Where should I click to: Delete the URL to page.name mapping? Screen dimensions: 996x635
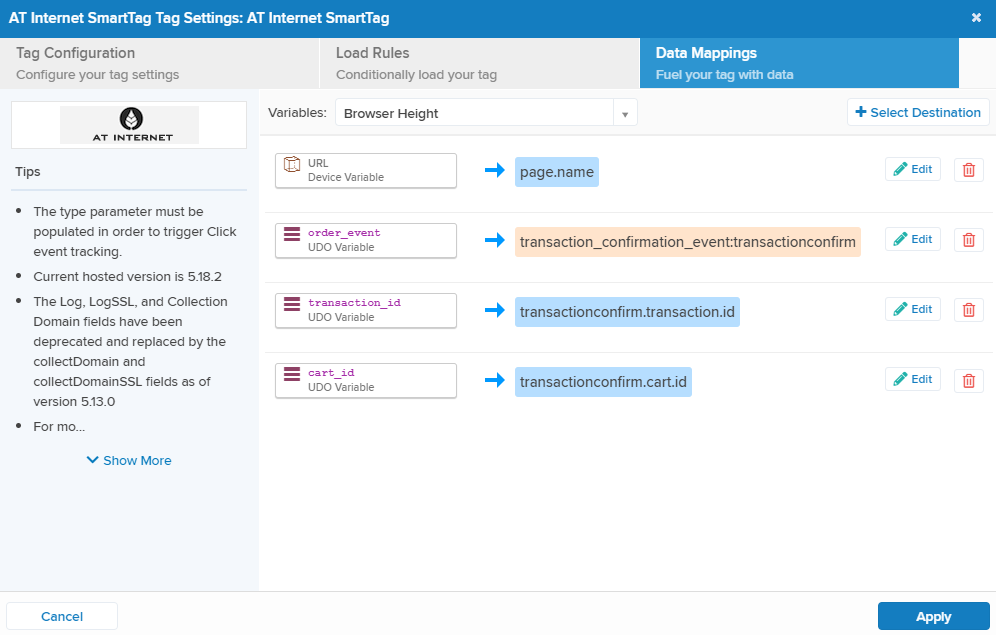(x=968, y=170)
